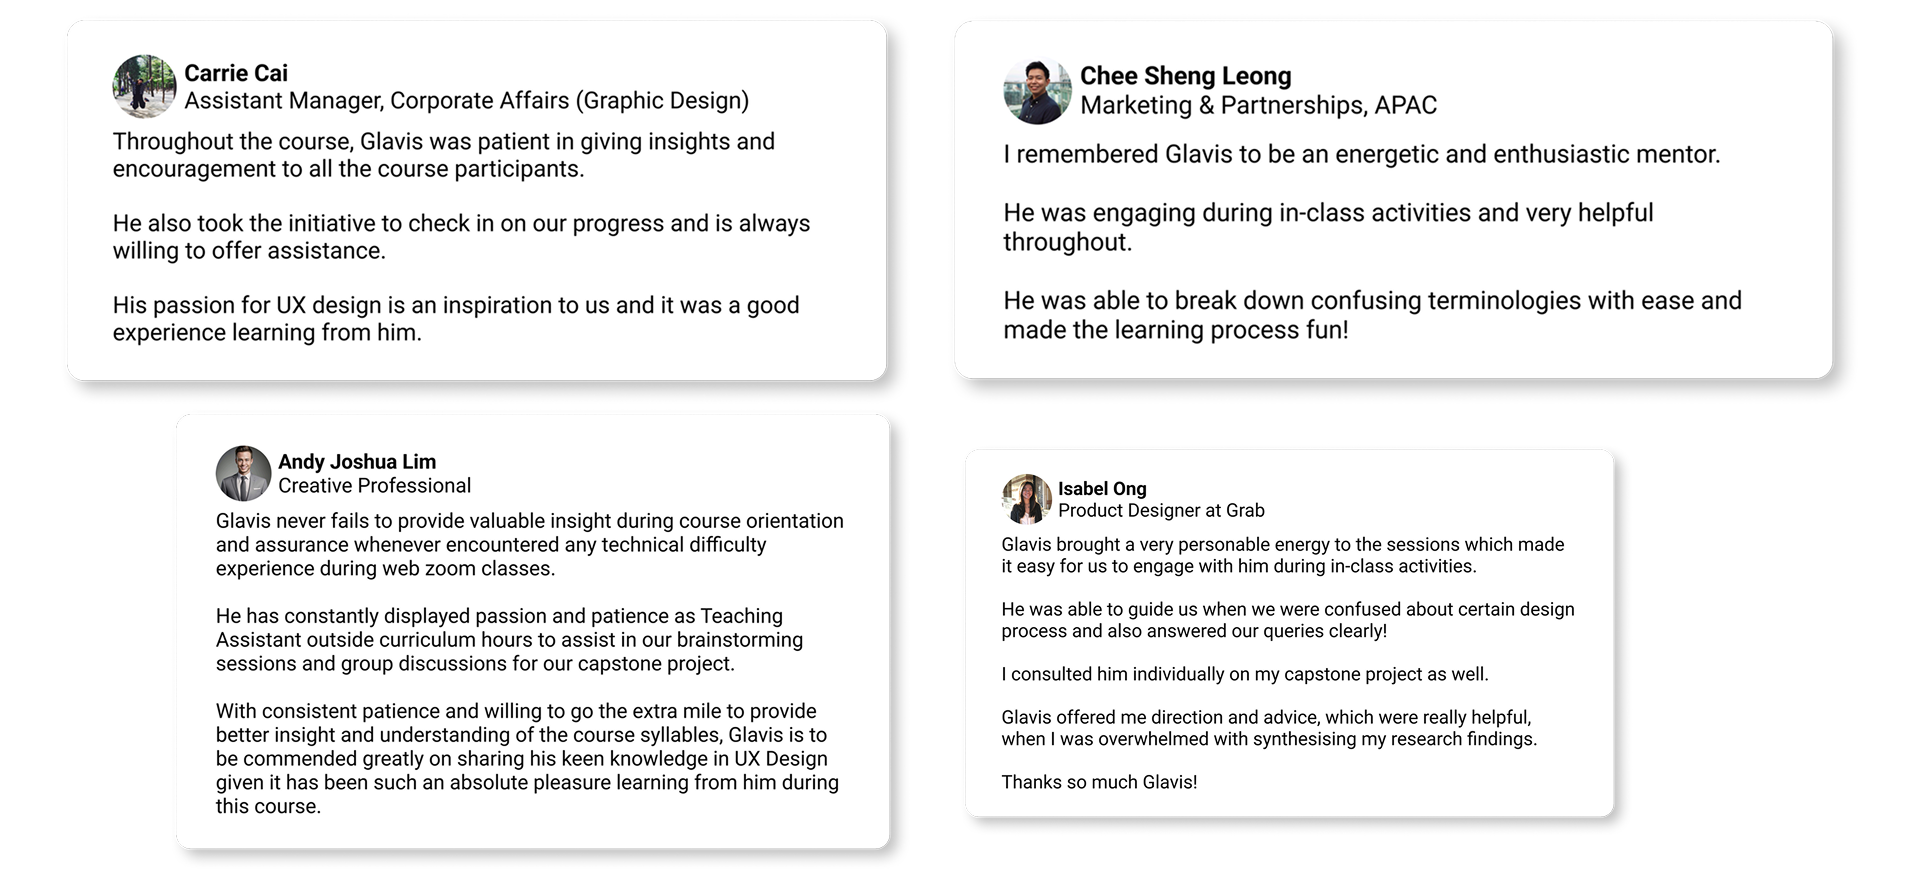Click the Assistant Manager, Corporate Affairs title
1920x883 pixels.
point(466,101)
